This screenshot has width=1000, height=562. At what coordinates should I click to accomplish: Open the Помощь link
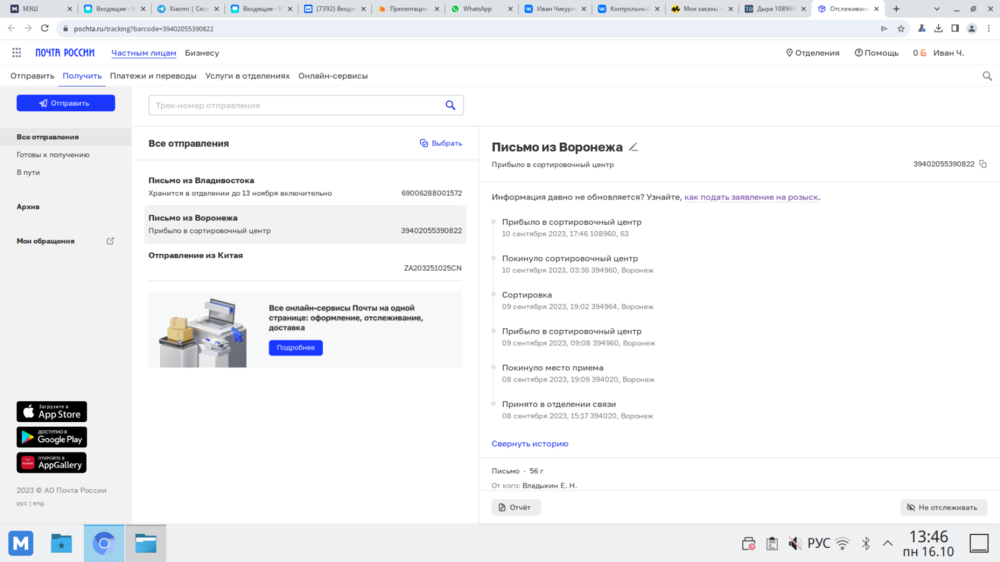click(x=876, y=53)
